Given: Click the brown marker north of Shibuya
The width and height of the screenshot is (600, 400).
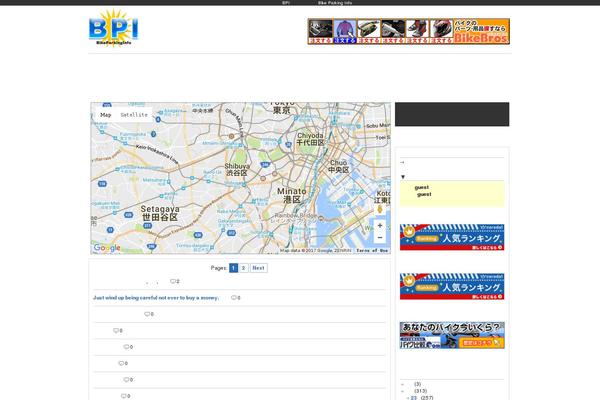Looking at the screenshot, I should click(232, 136).
